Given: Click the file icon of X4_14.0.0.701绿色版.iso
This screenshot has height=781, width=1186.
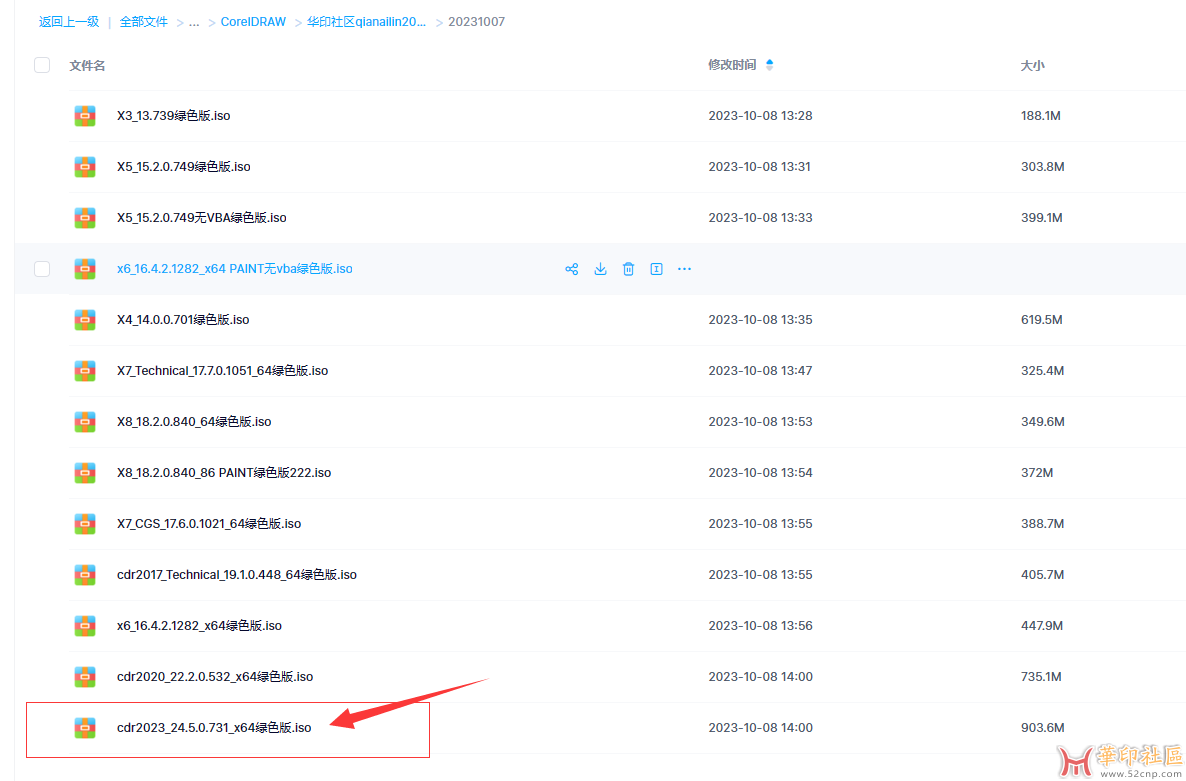Looking at the screenshot, I should pos(85,320).
